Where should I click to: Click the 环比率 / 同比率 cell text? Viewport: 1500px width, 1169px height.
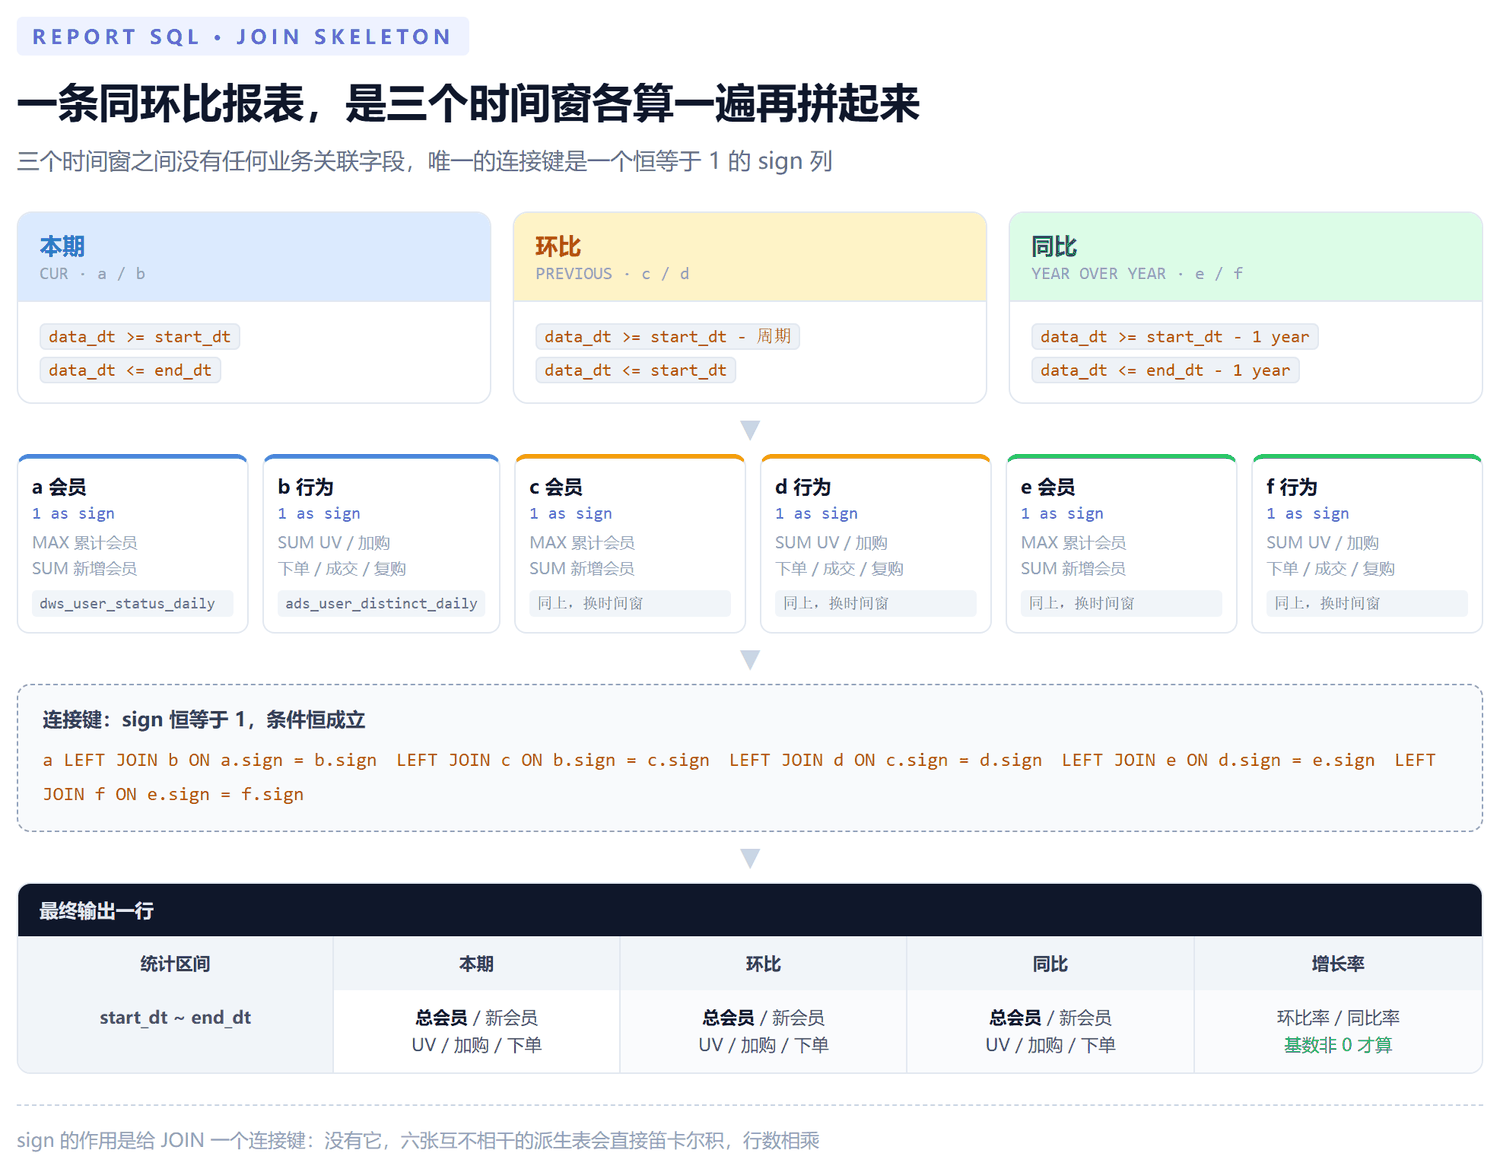[x=1338, y=1017]
